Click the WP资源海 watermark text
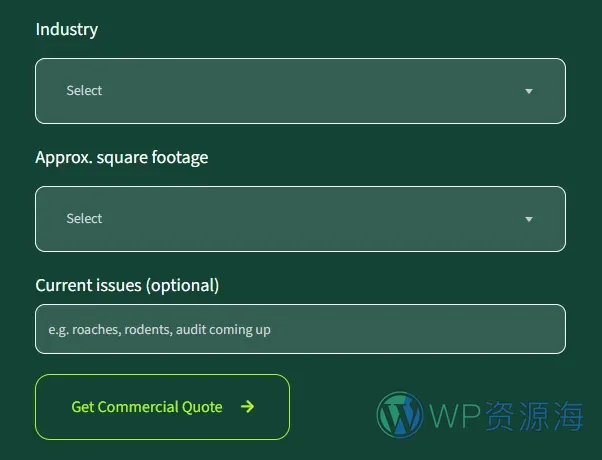602x460 pixels. coord(506,416)
